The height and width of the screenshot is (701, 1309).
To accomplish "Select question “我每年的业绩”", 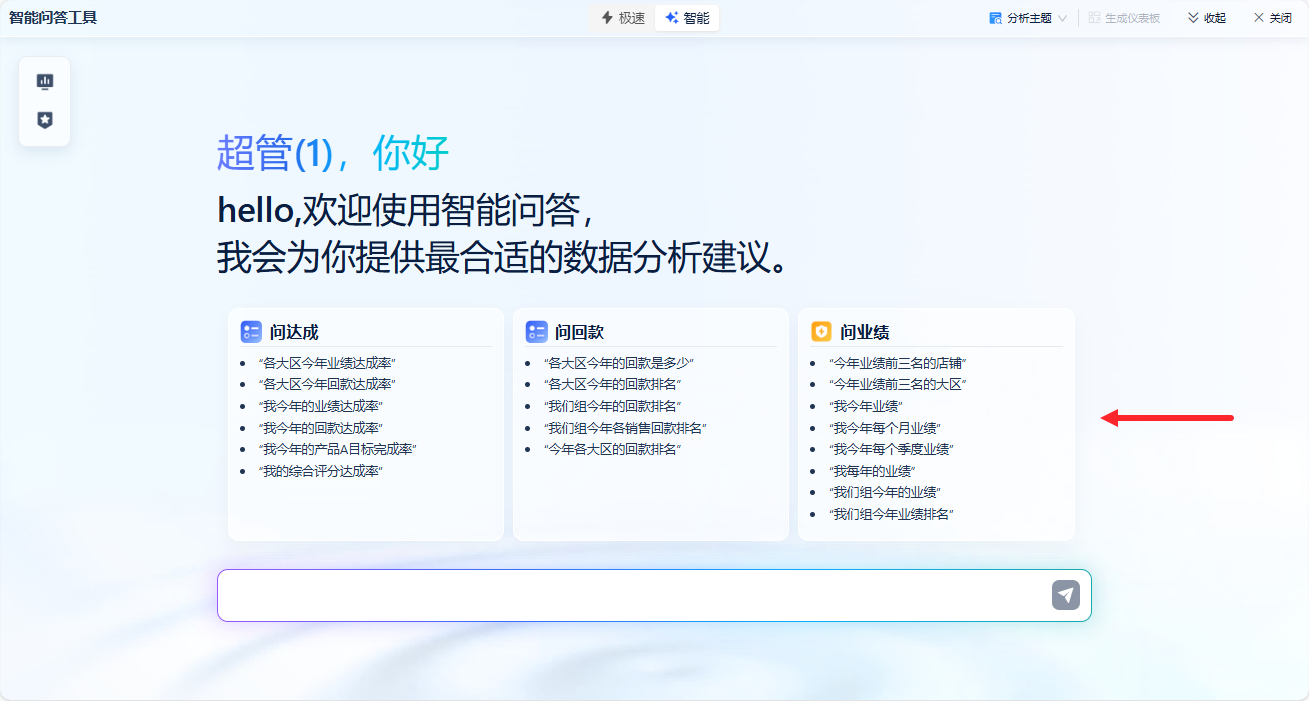I will click(x=872, y=471).
